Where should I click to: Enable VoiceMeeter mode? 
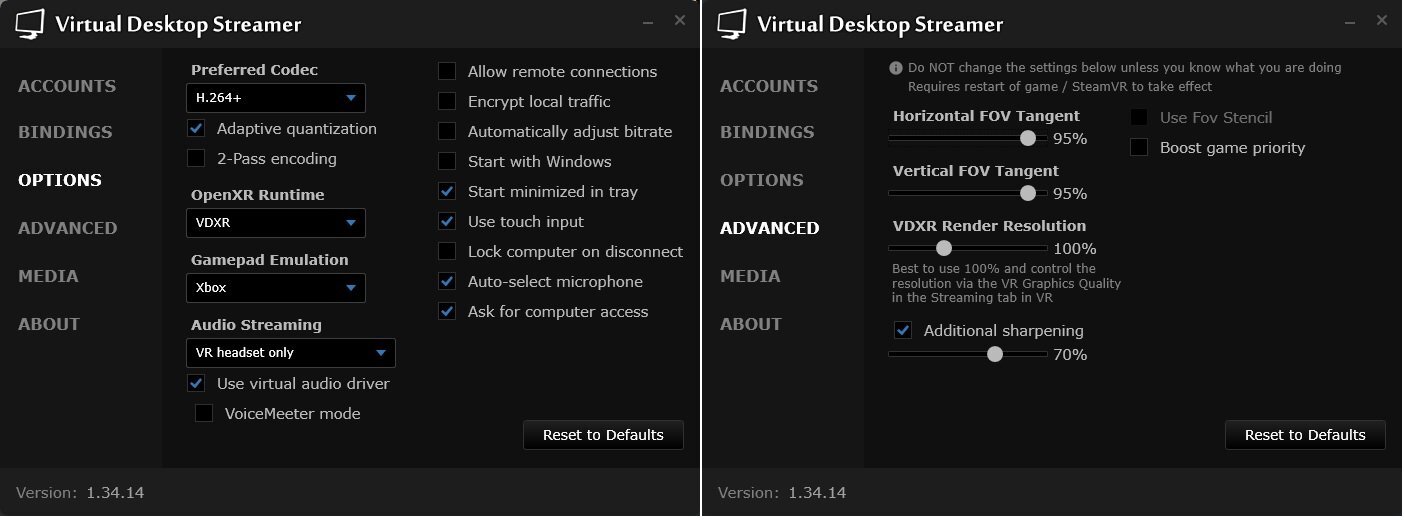tap(204, 413)
